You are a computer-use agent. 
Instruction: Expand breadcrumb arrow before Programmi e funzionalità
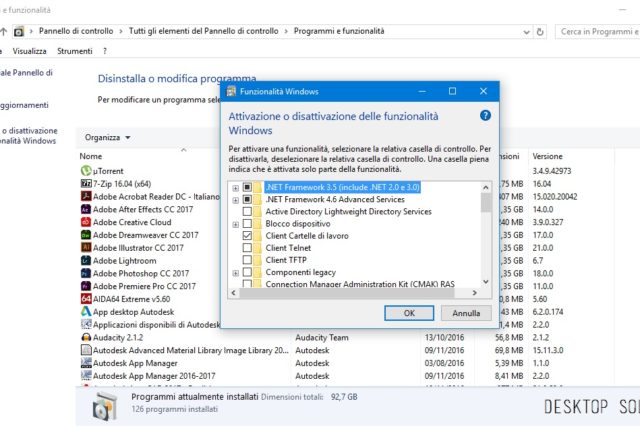[286, 31]
